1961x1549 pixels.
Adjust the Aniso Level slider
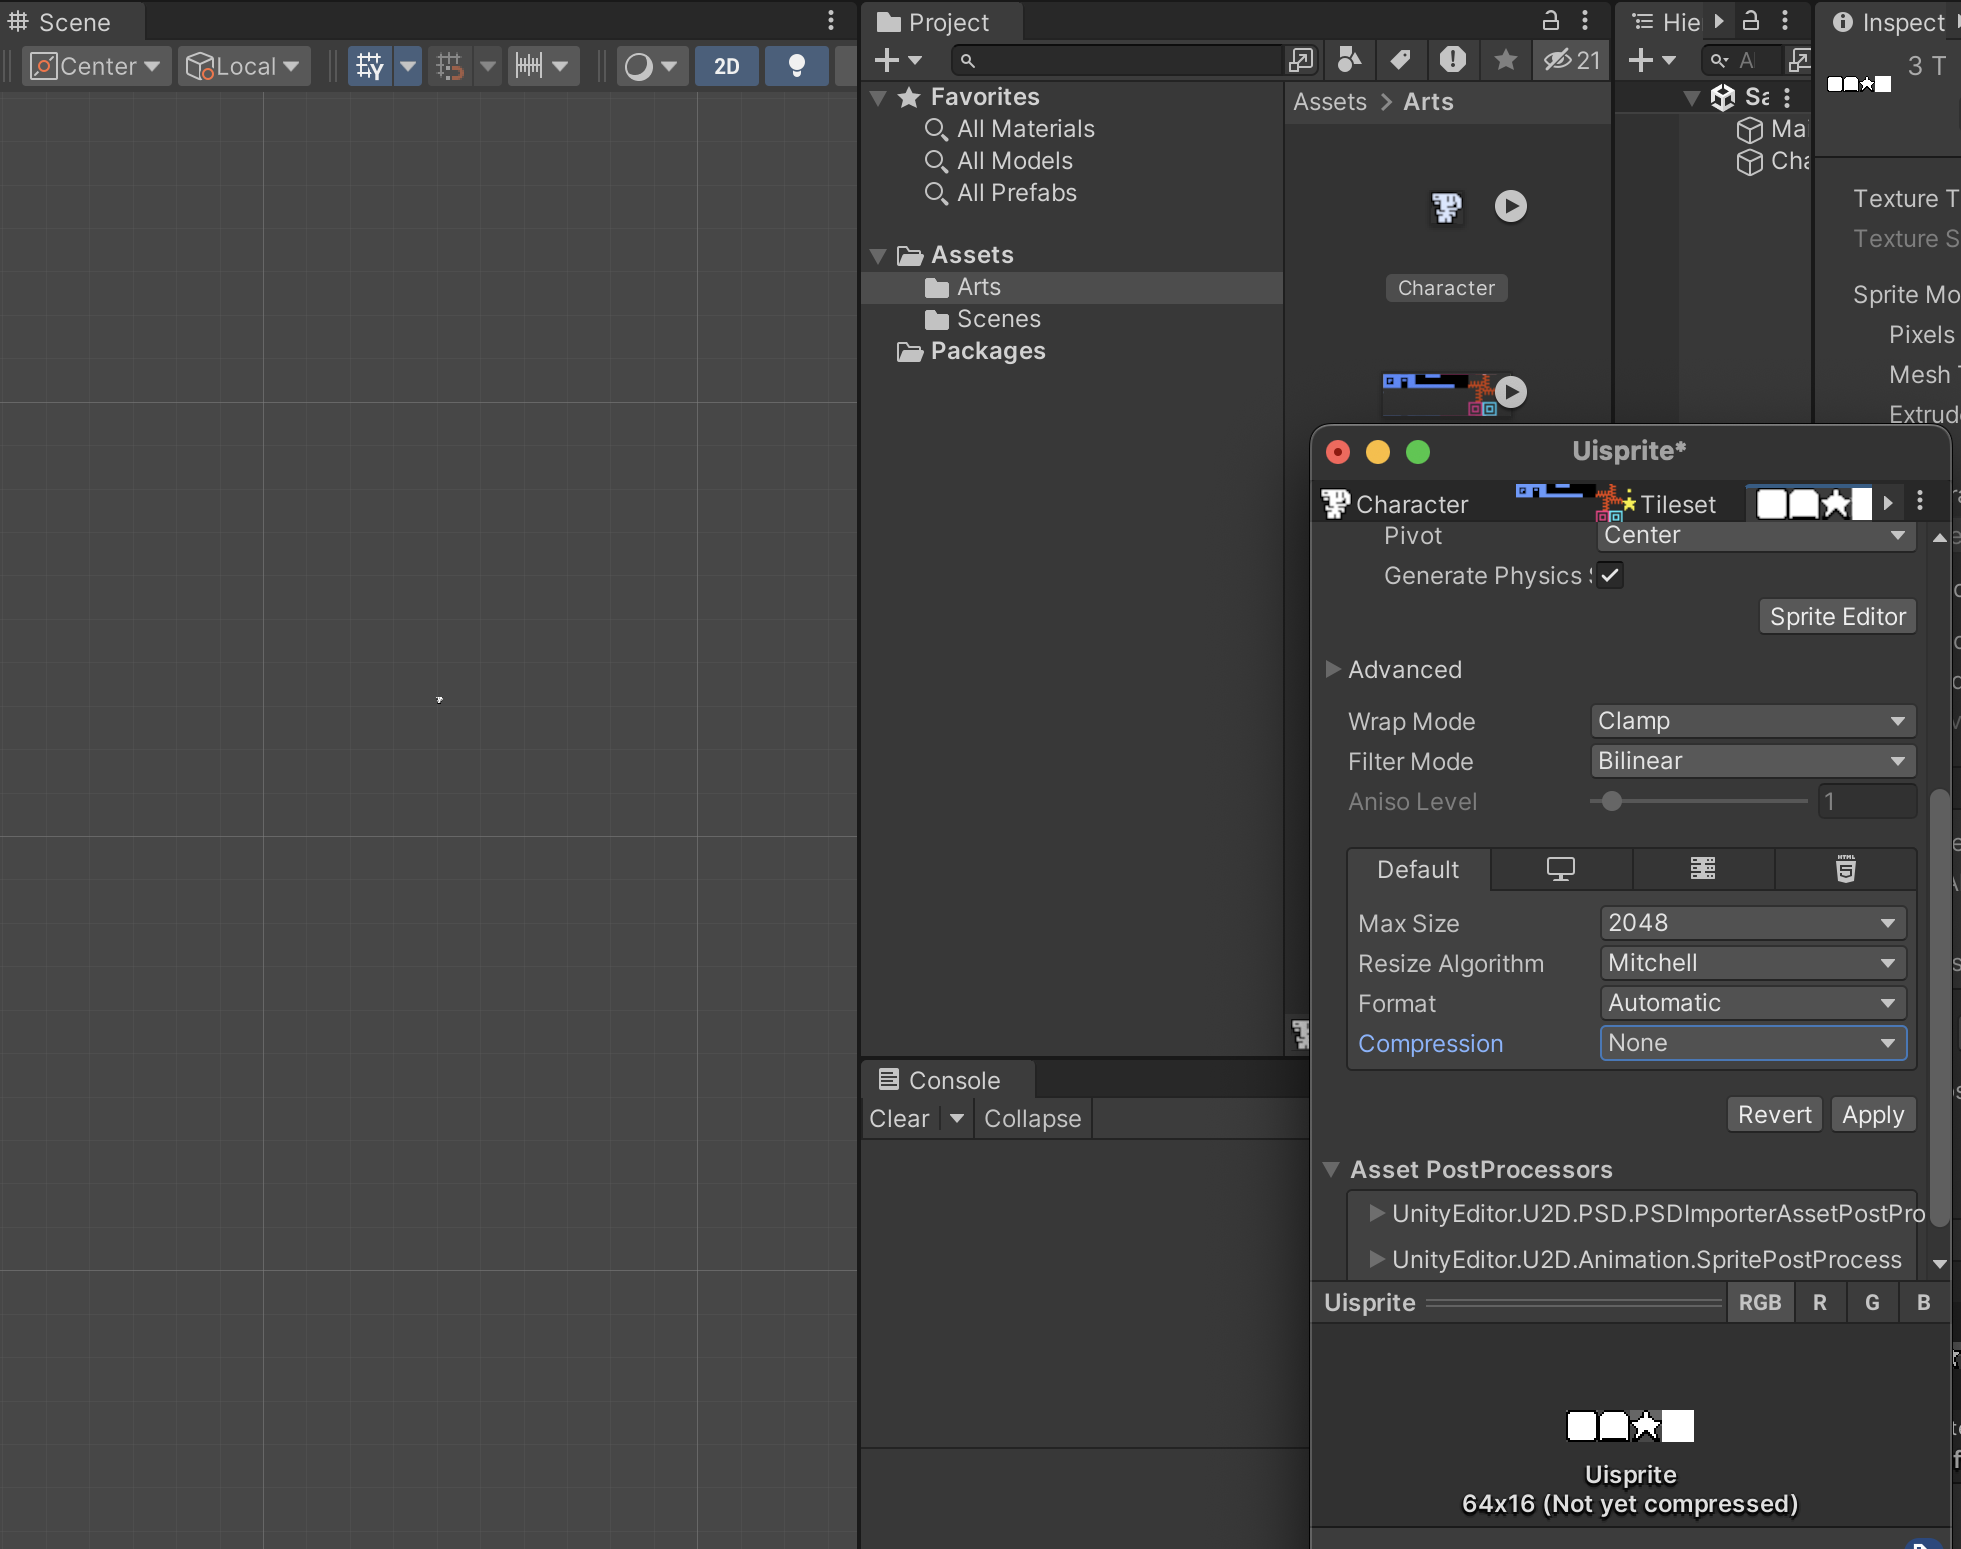[1611, 801]
